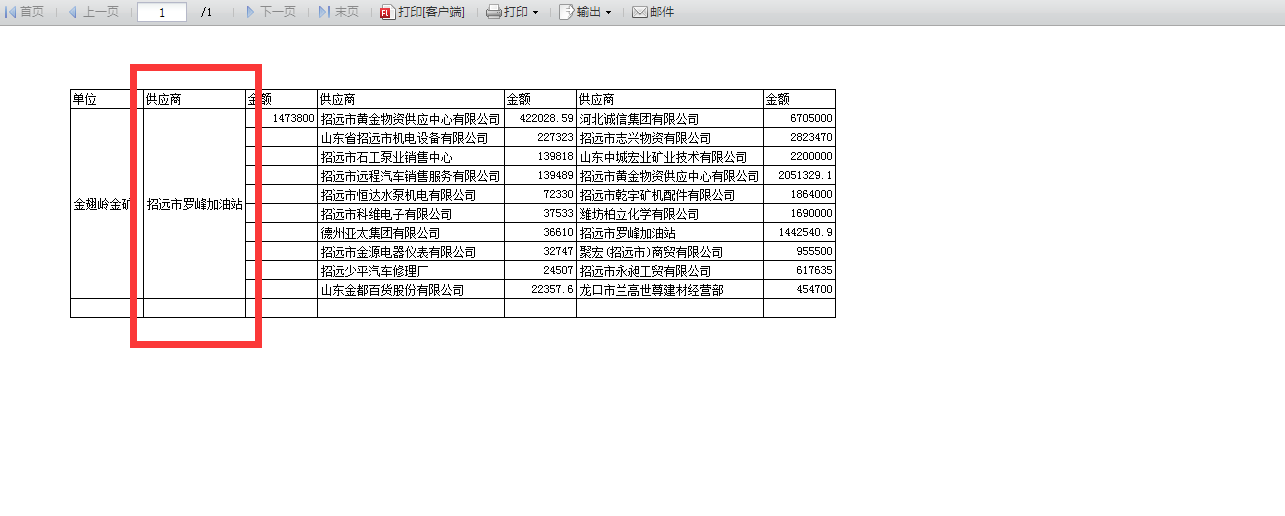Select amount cell 24507
The image size is (1285, 516).
pos(540,270)
